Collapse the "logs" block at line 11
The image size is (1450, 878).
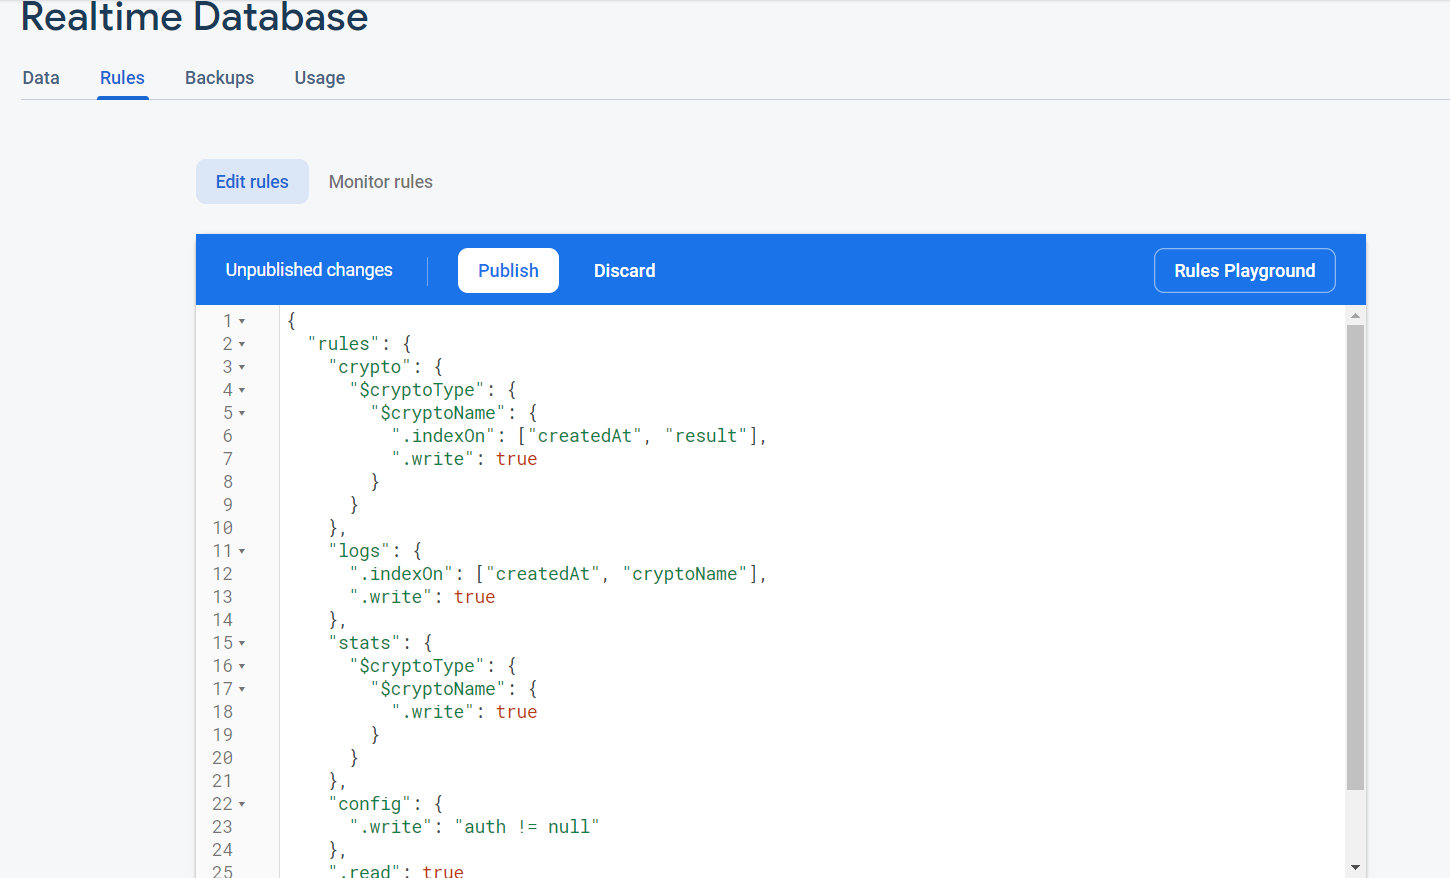(242, 552)
